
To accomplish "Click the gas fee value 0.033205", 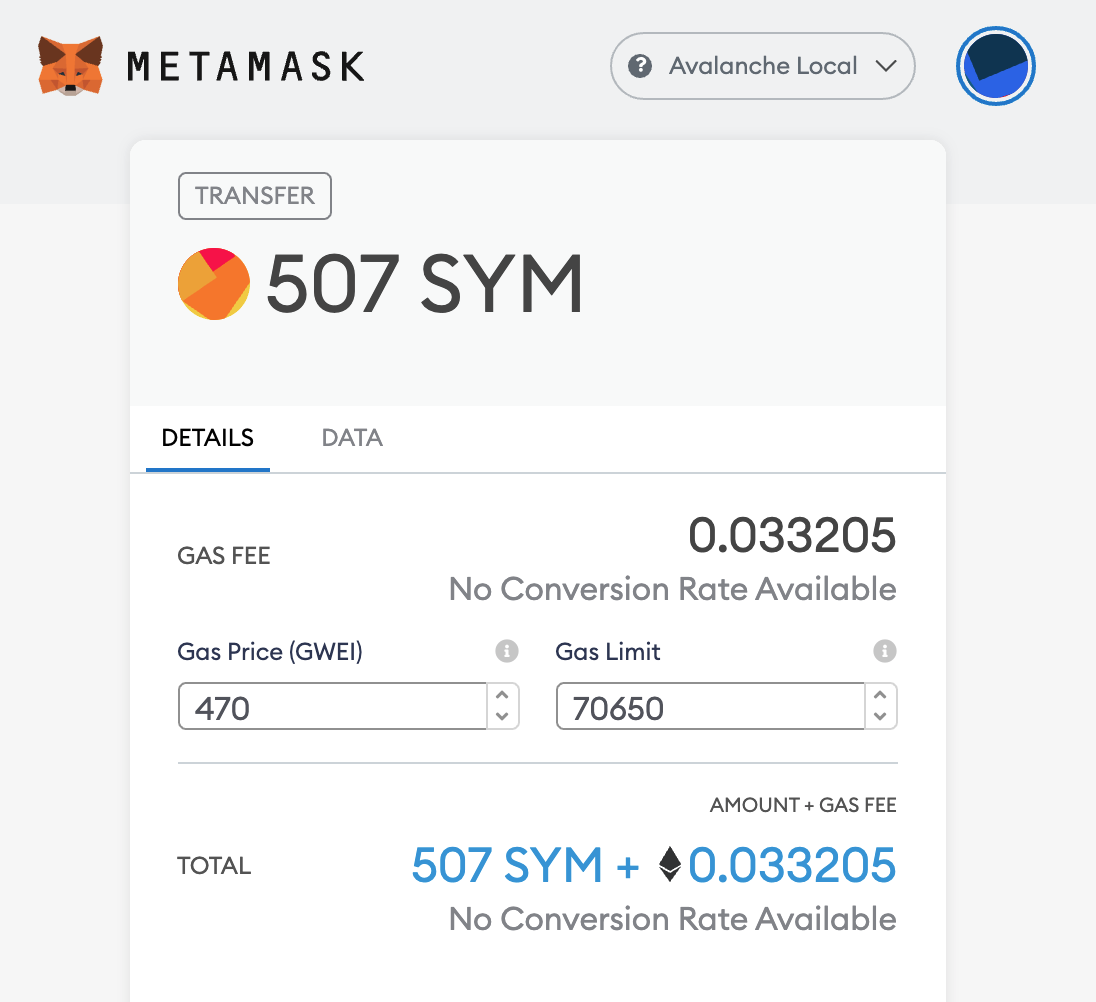I will tap(792, 535).
